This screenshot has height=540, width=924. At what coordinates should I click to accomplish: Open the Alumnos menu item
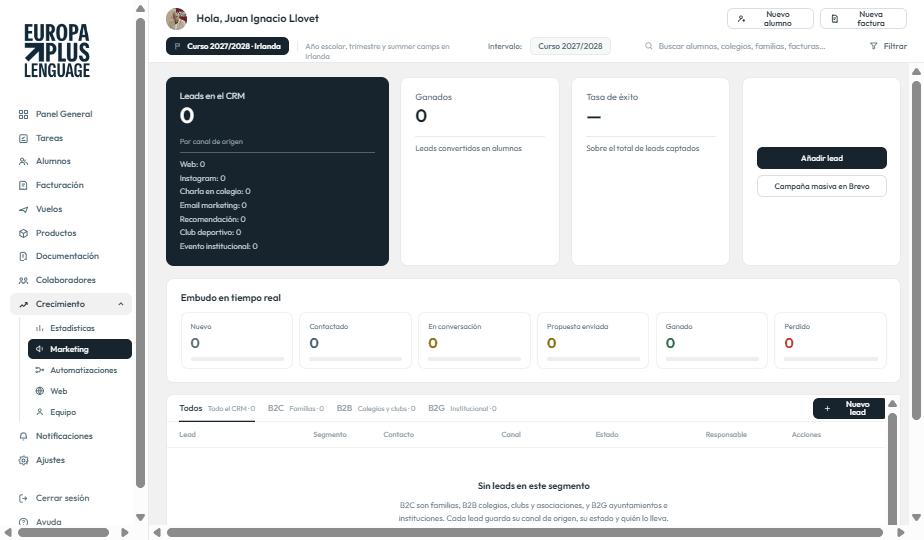click(71, 162)
